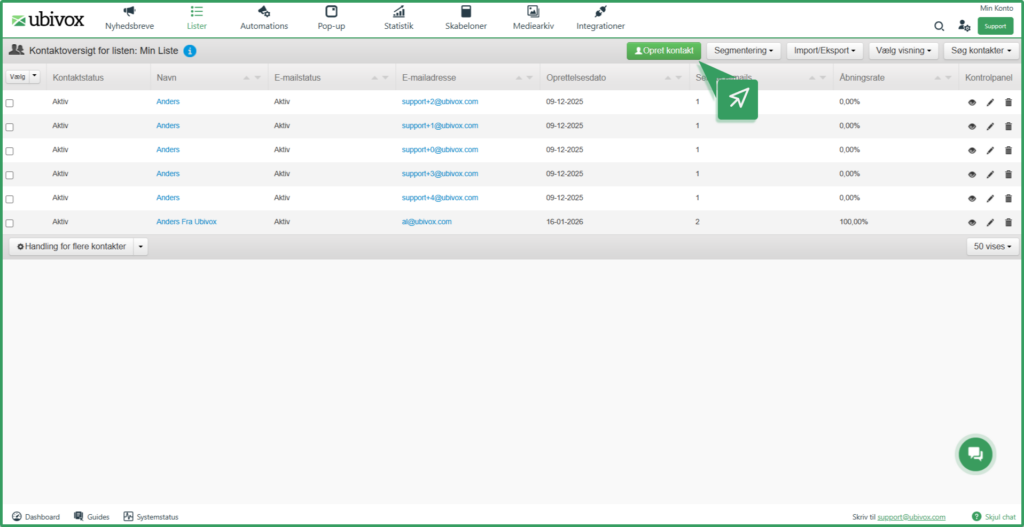The image size is (1024, 527).
Task: Click Skjul chat in footer
Action: 993,517
